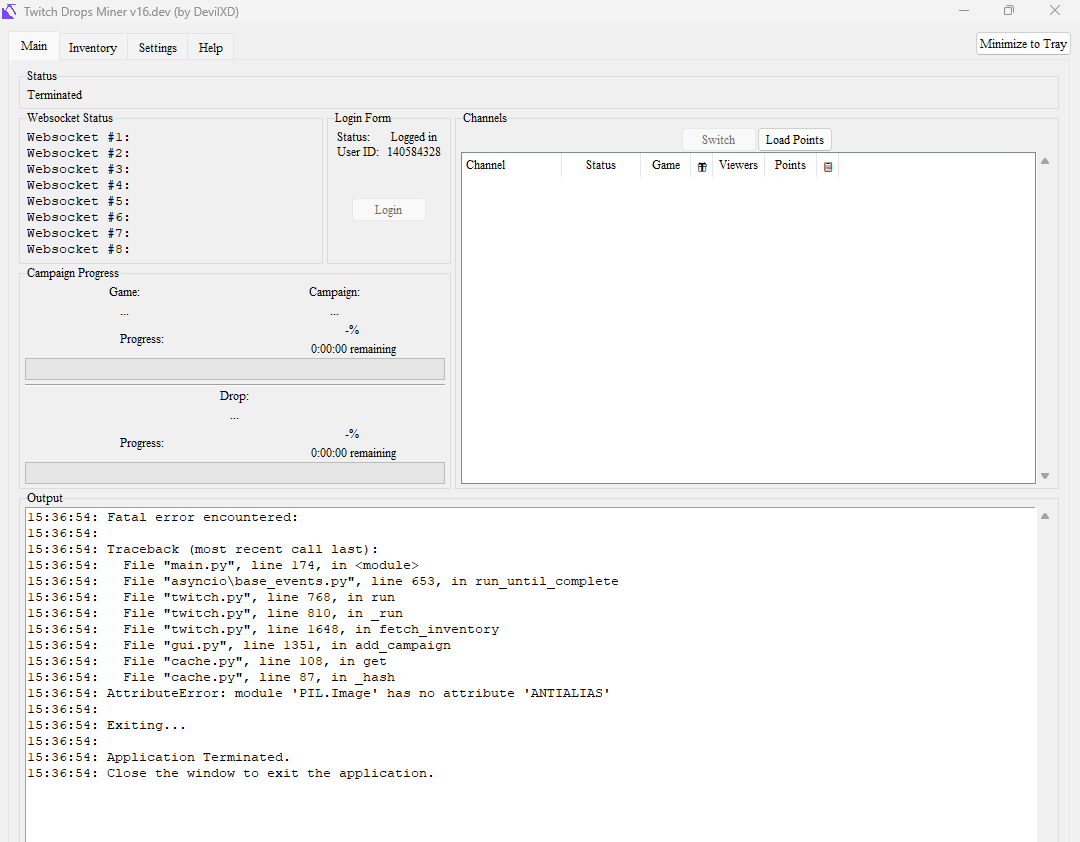Click the Viewers column header
Viewport: 1080px width, 842px height.
[x=738, y=165]
